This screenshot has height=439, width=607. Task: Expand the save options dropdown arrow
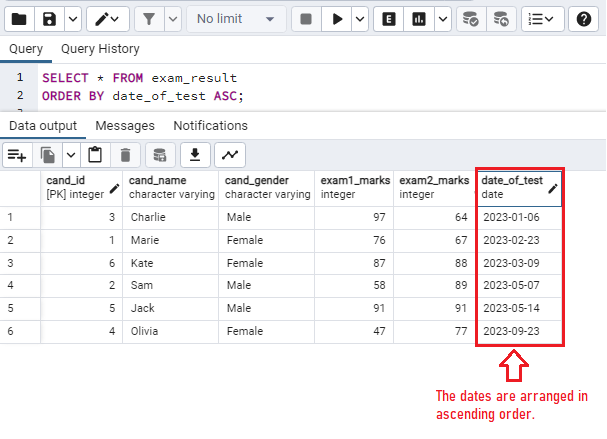[x=73, y=19]
